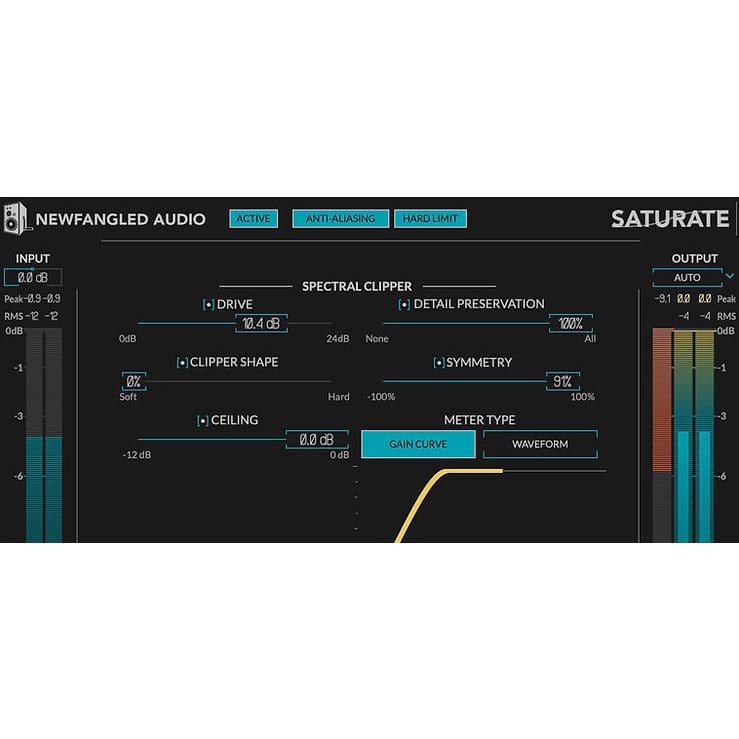Click the bracketed dot icon beside CEILING

point(203,421)
